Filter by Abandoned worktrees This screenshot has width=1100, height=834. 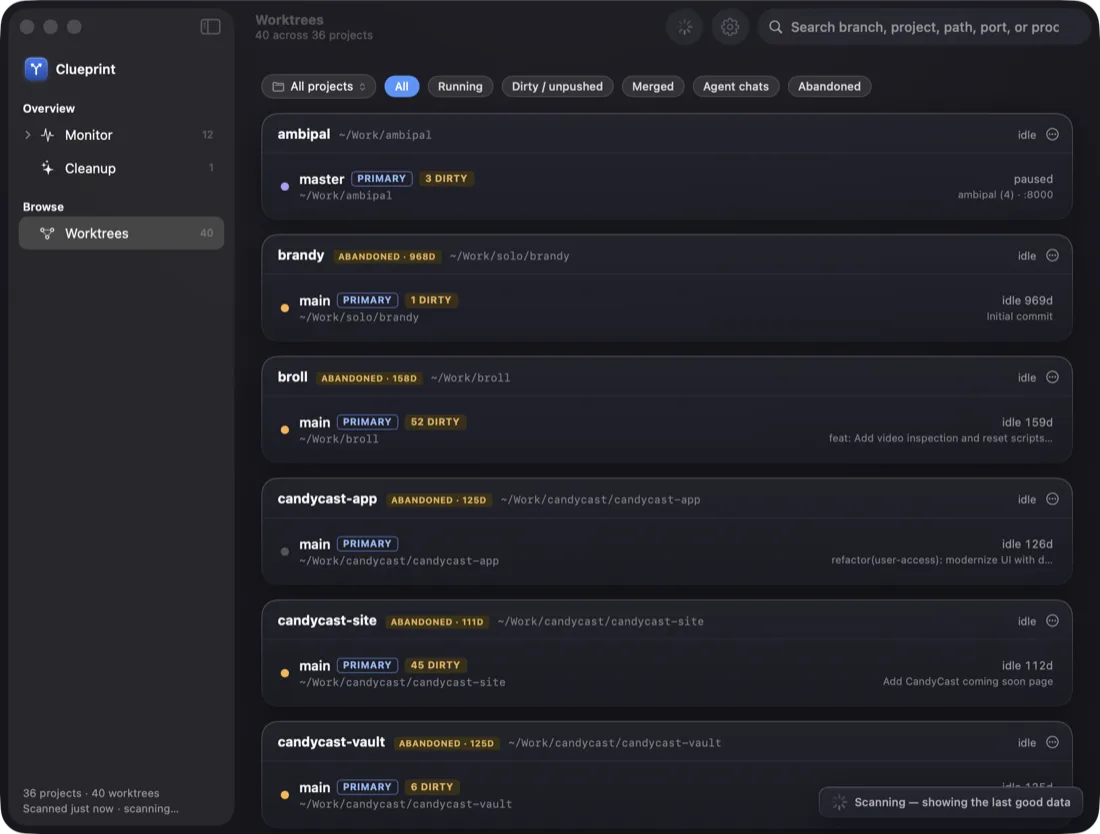click(x=829, y=86)
